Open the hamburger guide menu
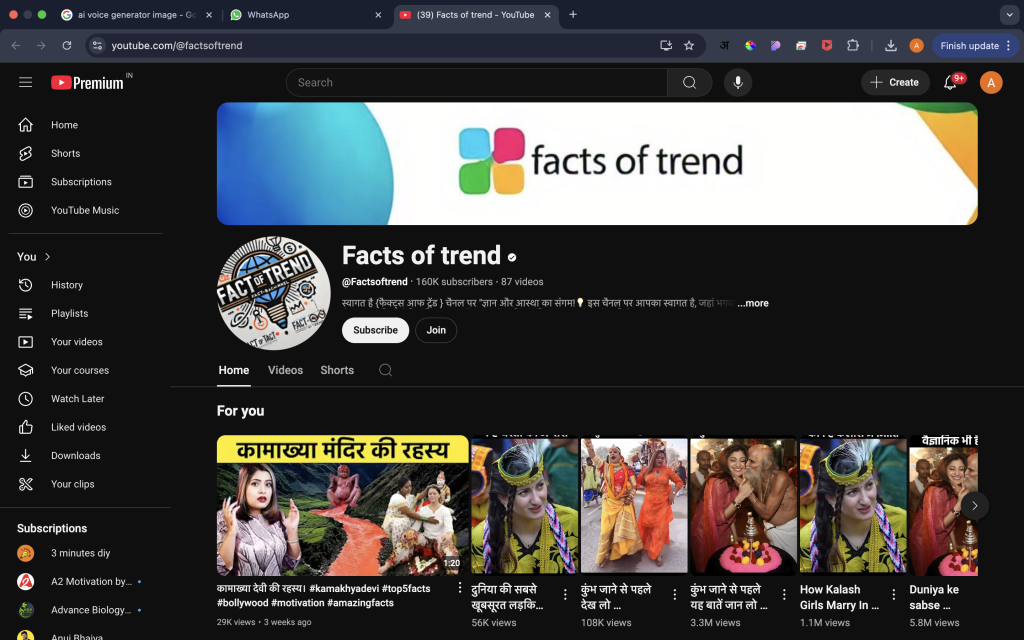1024x640 pixels. (25, 82)
